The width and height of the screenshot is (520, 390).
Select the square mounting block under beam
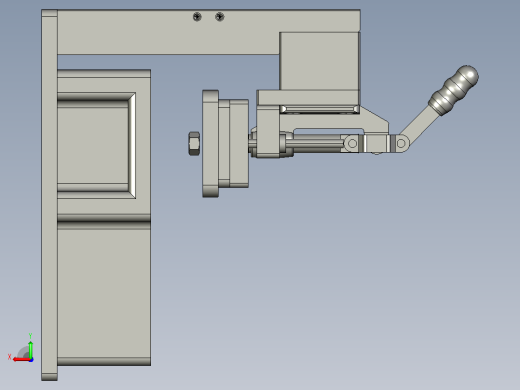pyautogui.click(x=319, y=61)
